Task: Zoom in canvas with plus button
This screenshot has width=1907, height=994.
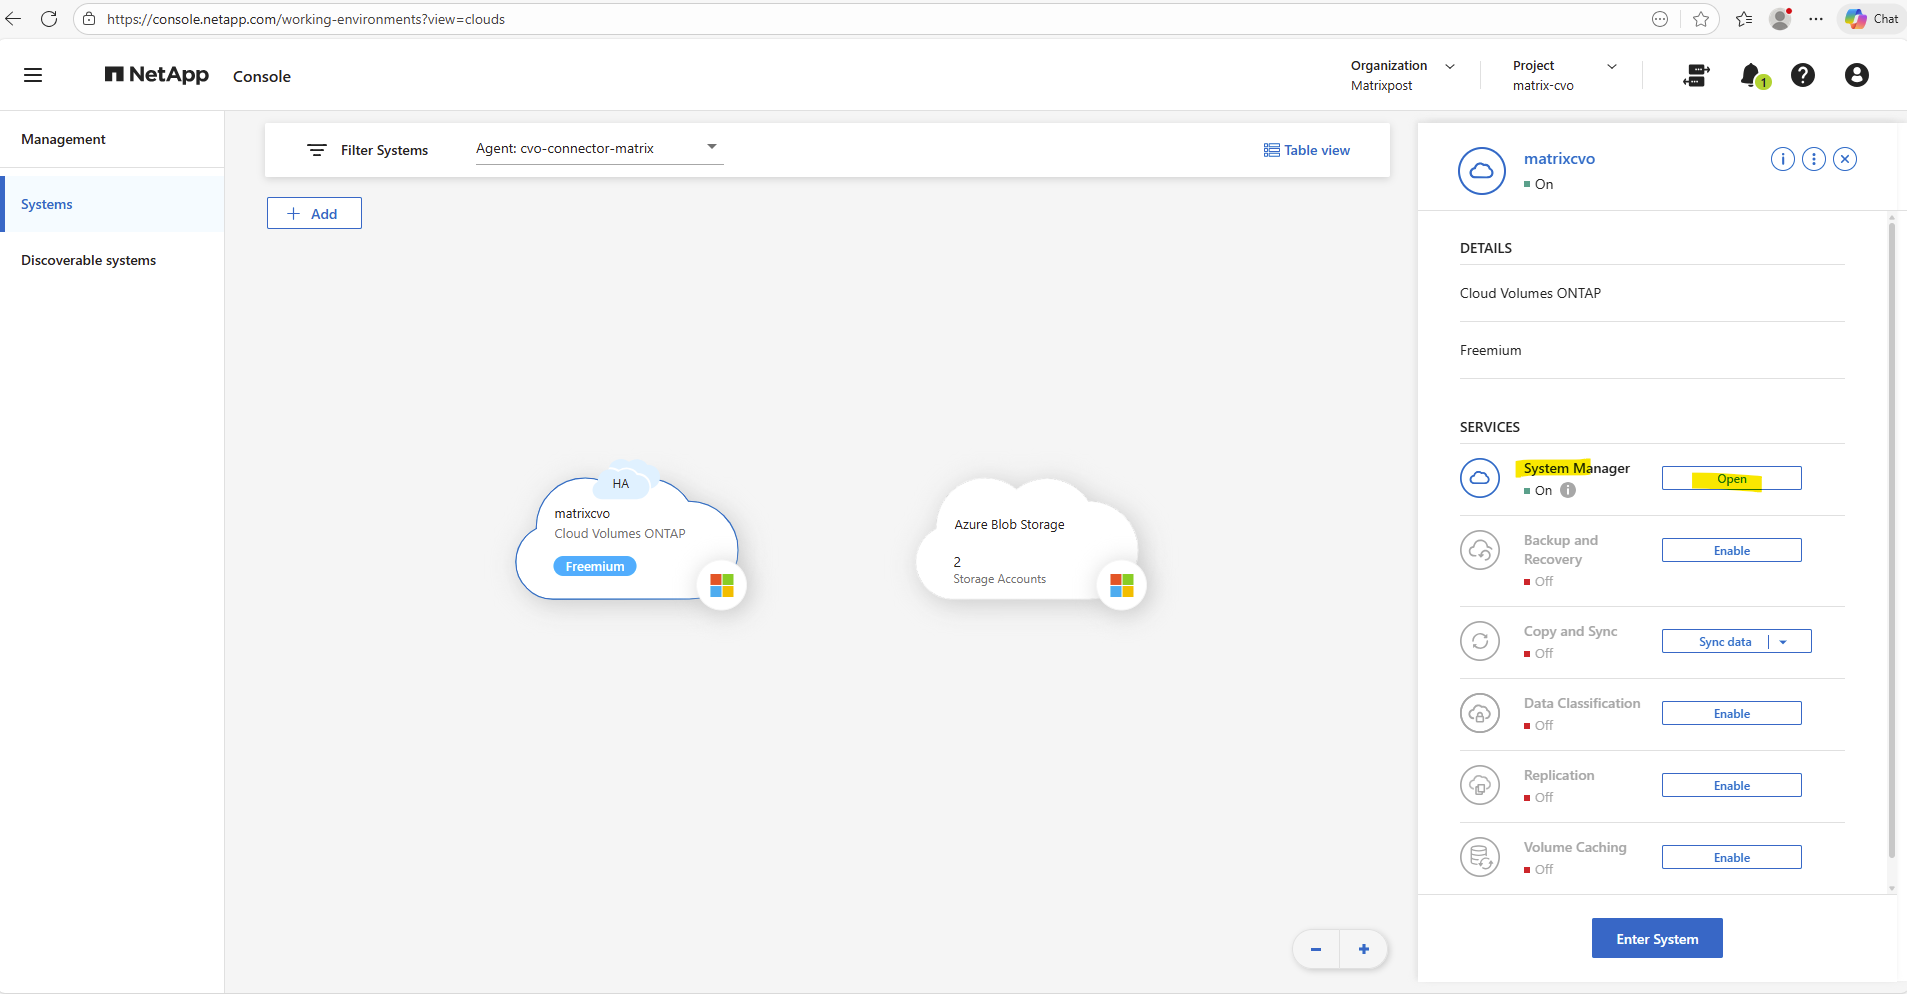Action: pyautogui.click(x=1363, y=949)
